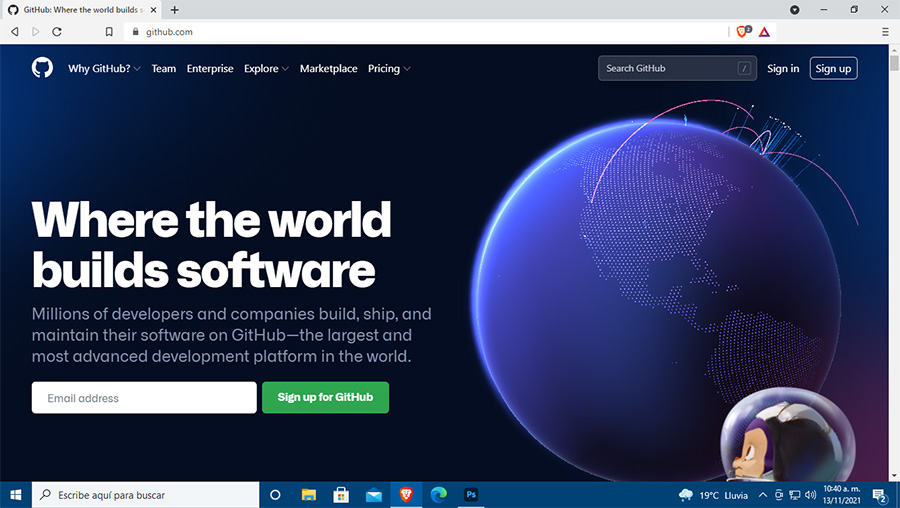
Task: Open the Brave Shields lion icon
Action: [742, 32]
